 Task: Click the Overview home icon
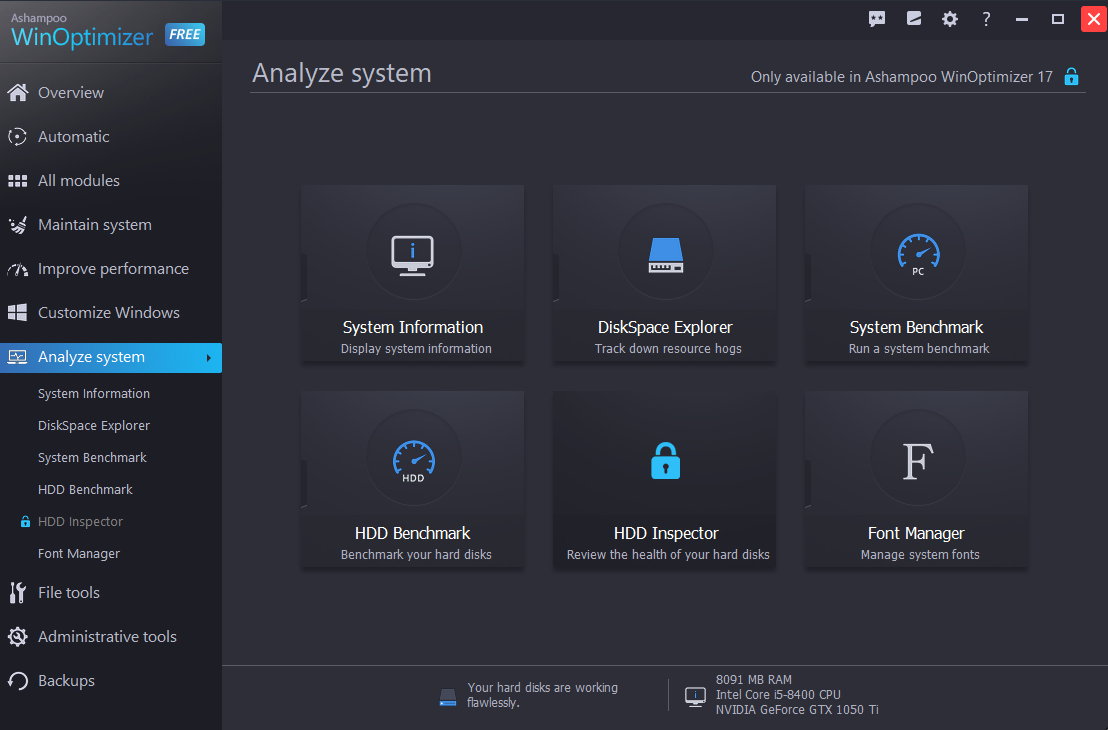click(x=18, y=93)
